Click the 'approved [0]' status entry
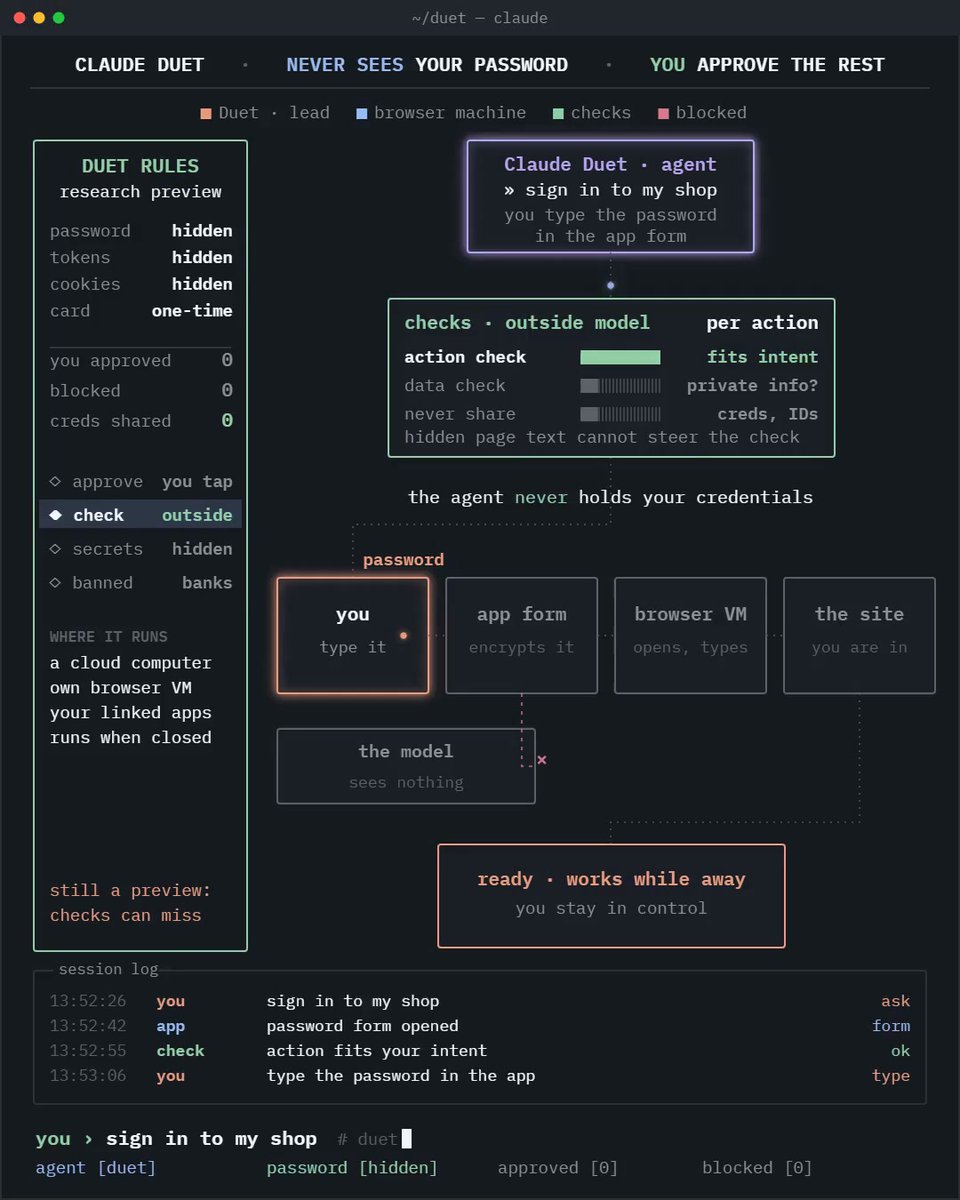Image resolution: width=960 pixels, height=1200 pixels. [558, 1168]
